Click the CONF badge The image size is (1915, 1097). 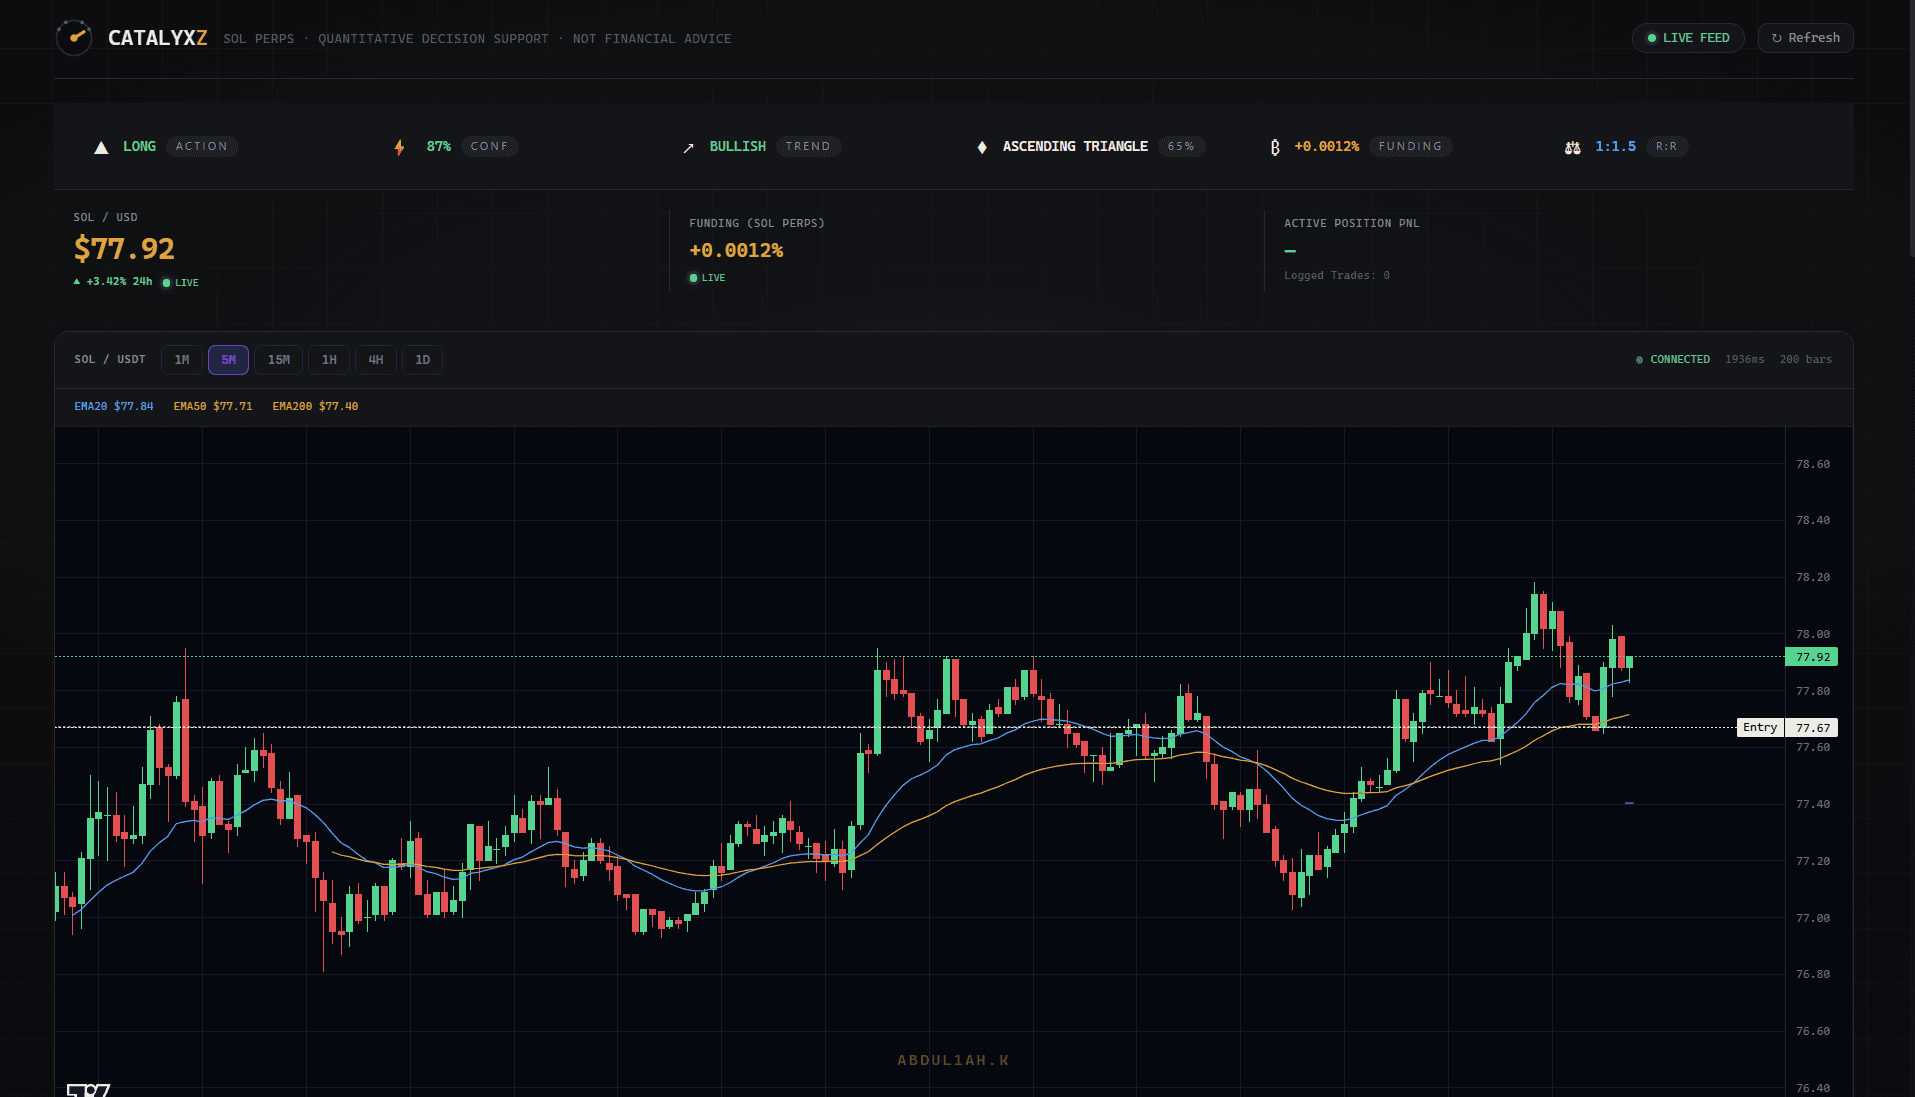[x=489, y=146]
